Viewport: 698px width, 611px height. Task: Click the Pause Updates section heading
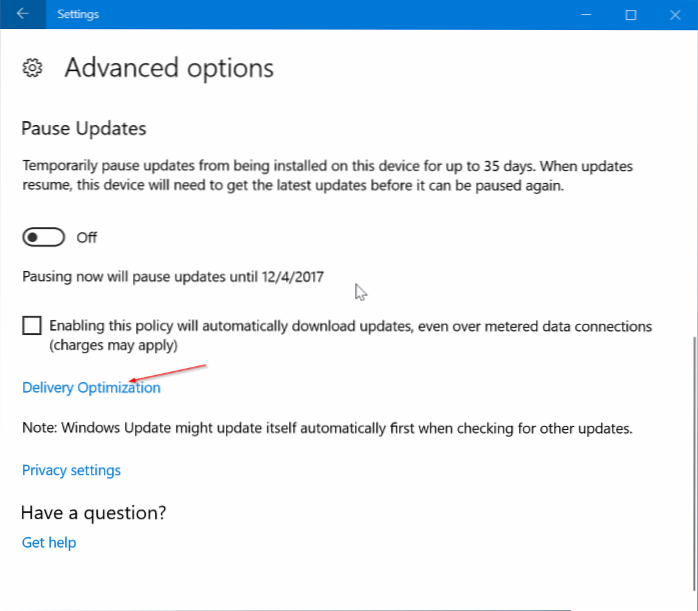[84, 129]
